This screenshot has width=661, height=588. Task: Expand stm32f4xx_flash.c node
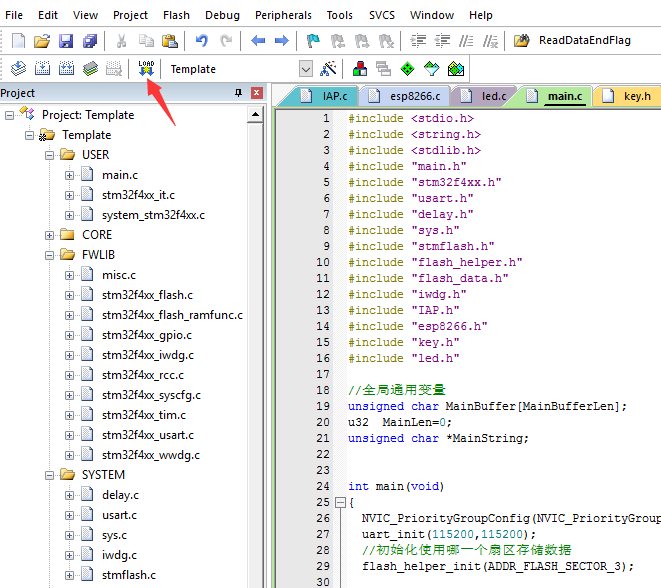[69, 295]
